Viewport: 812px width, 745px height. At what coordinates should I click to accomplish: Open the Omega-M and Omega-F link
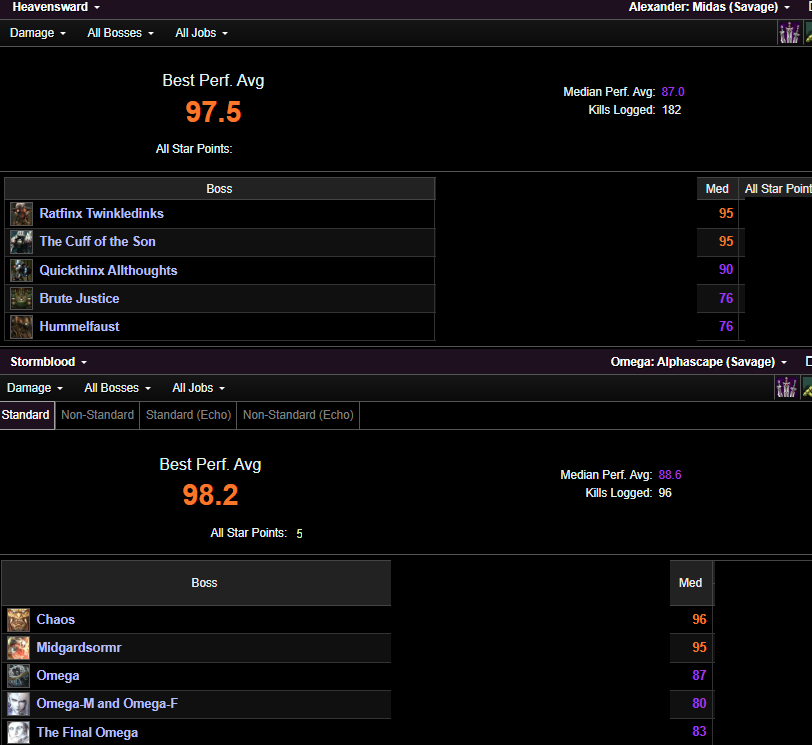107,704
